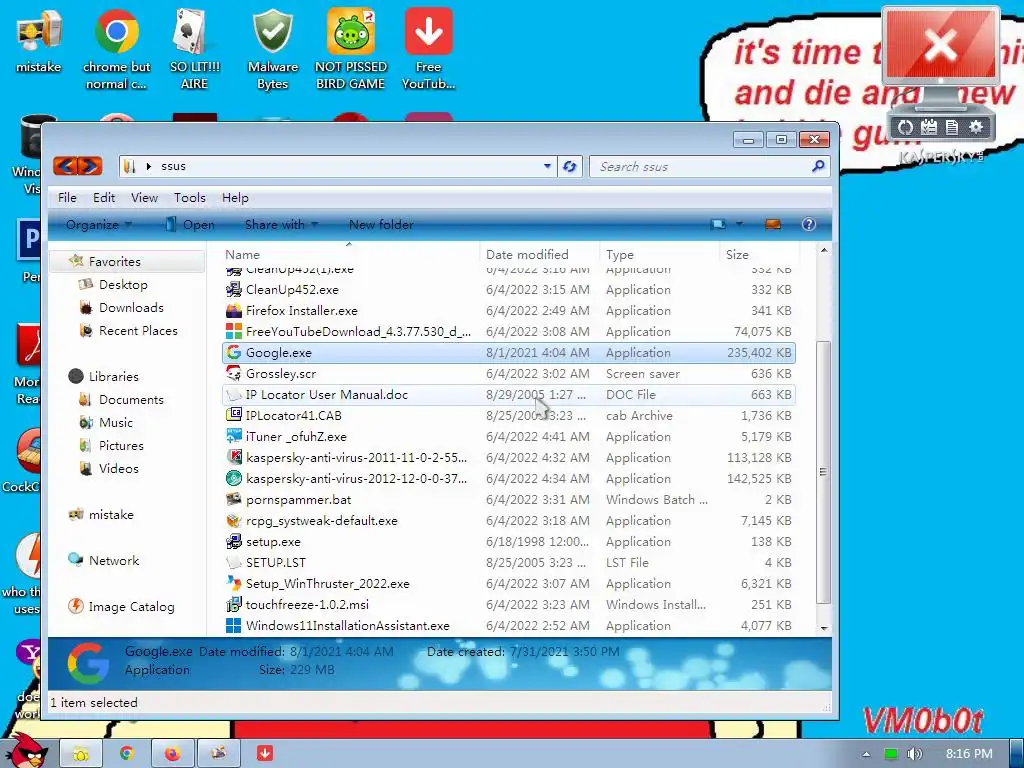Open the change view dropdown arrow
Viewport: 1024px width, 768px height.
740,225
